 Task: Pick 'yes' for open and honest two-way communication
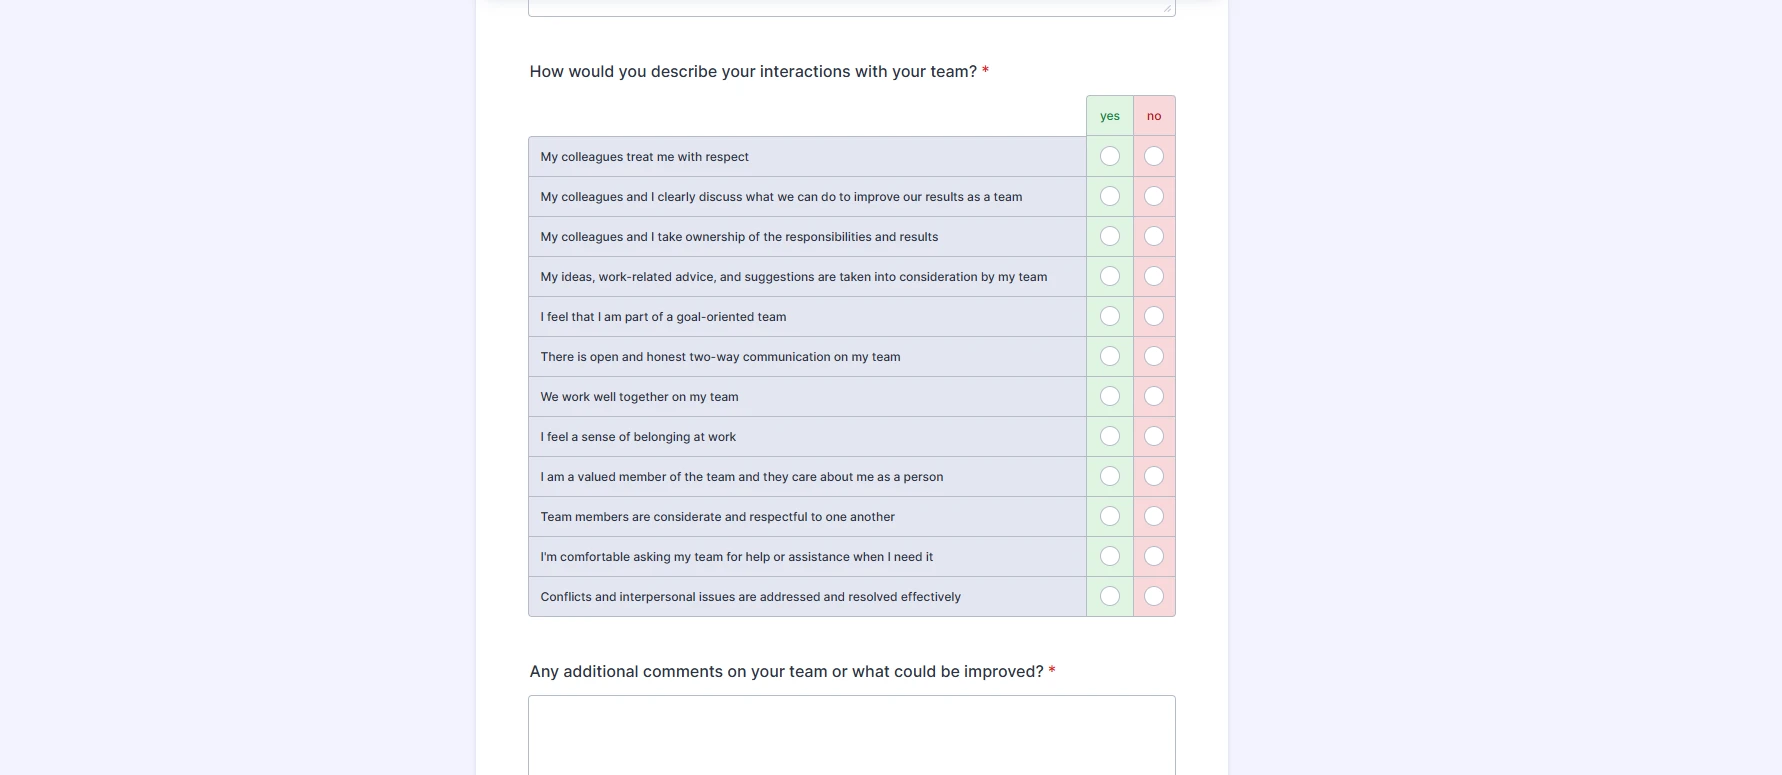tap(1109, 356)
